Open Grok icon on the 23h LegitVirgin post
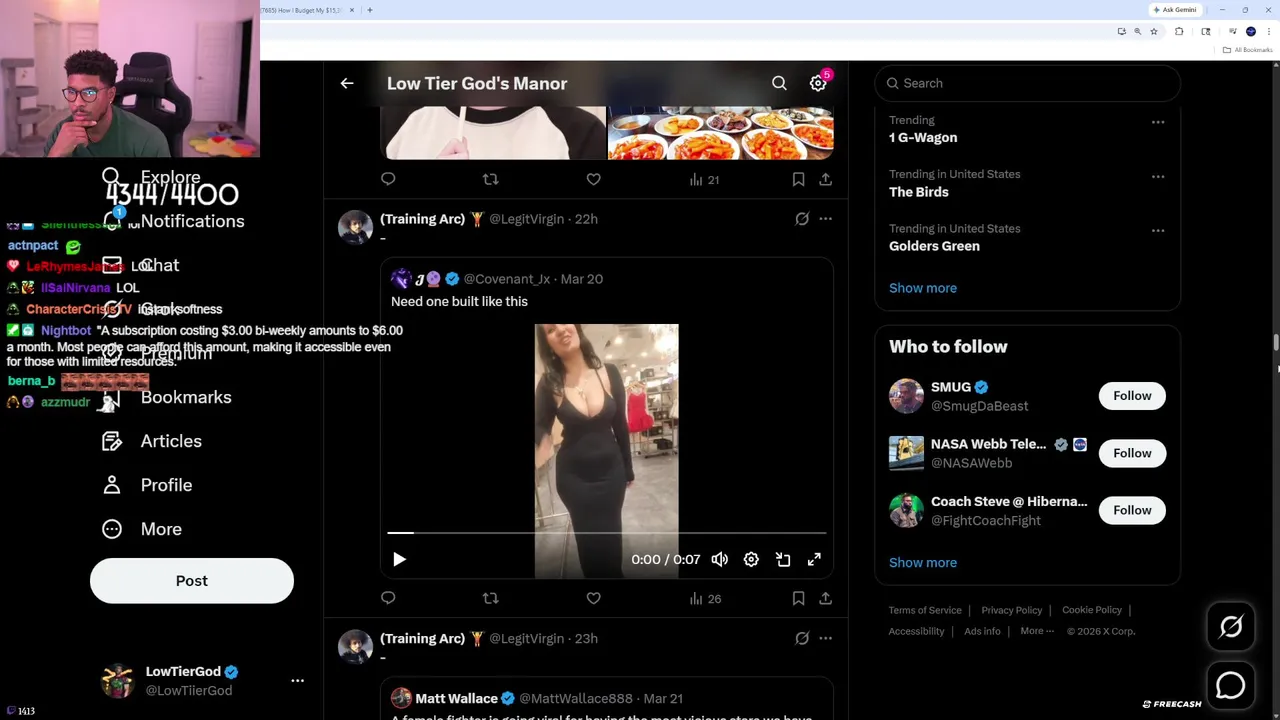1280x720 pixels. (x=802, y=638)
